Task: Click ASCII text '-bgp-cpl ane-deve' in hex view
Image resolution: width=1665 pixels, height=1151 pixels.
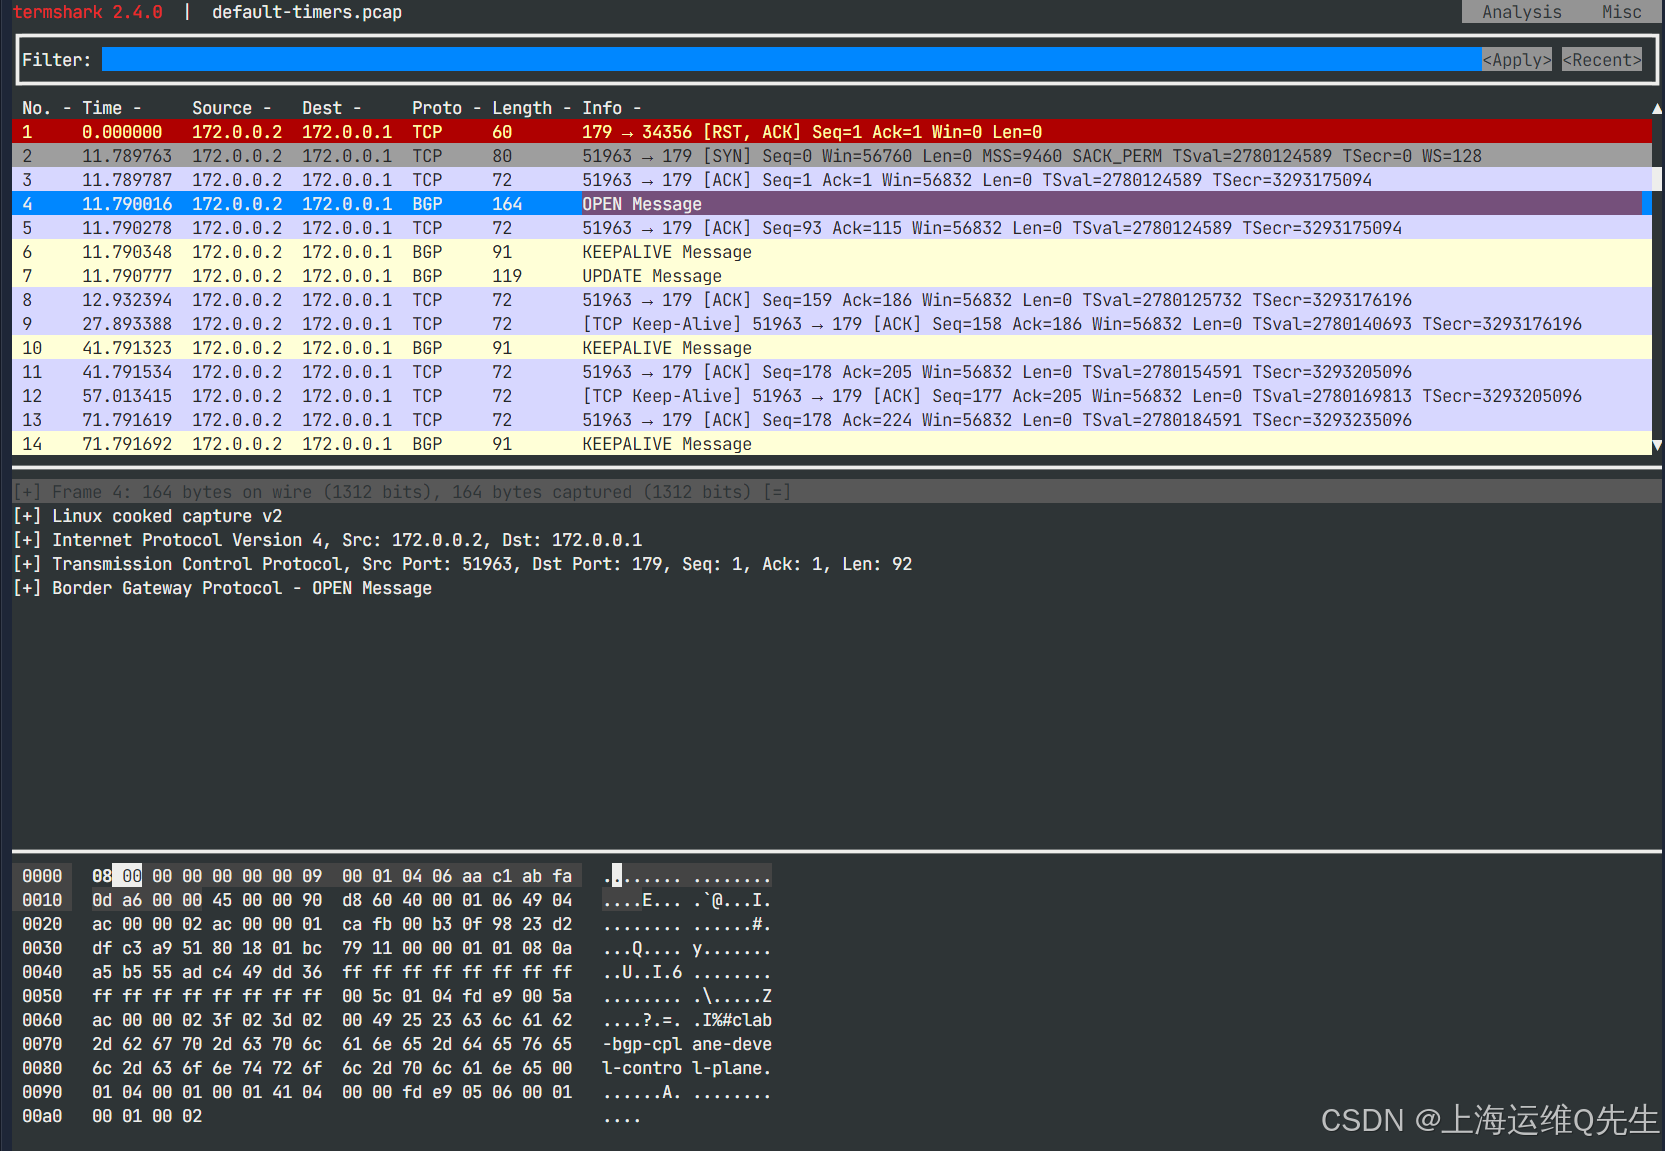Action: 687,1044
